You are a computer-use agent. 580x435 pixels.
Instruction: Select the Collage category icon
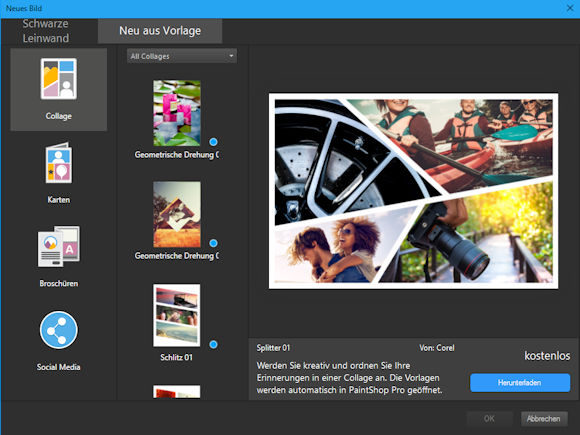click(59, 79)
